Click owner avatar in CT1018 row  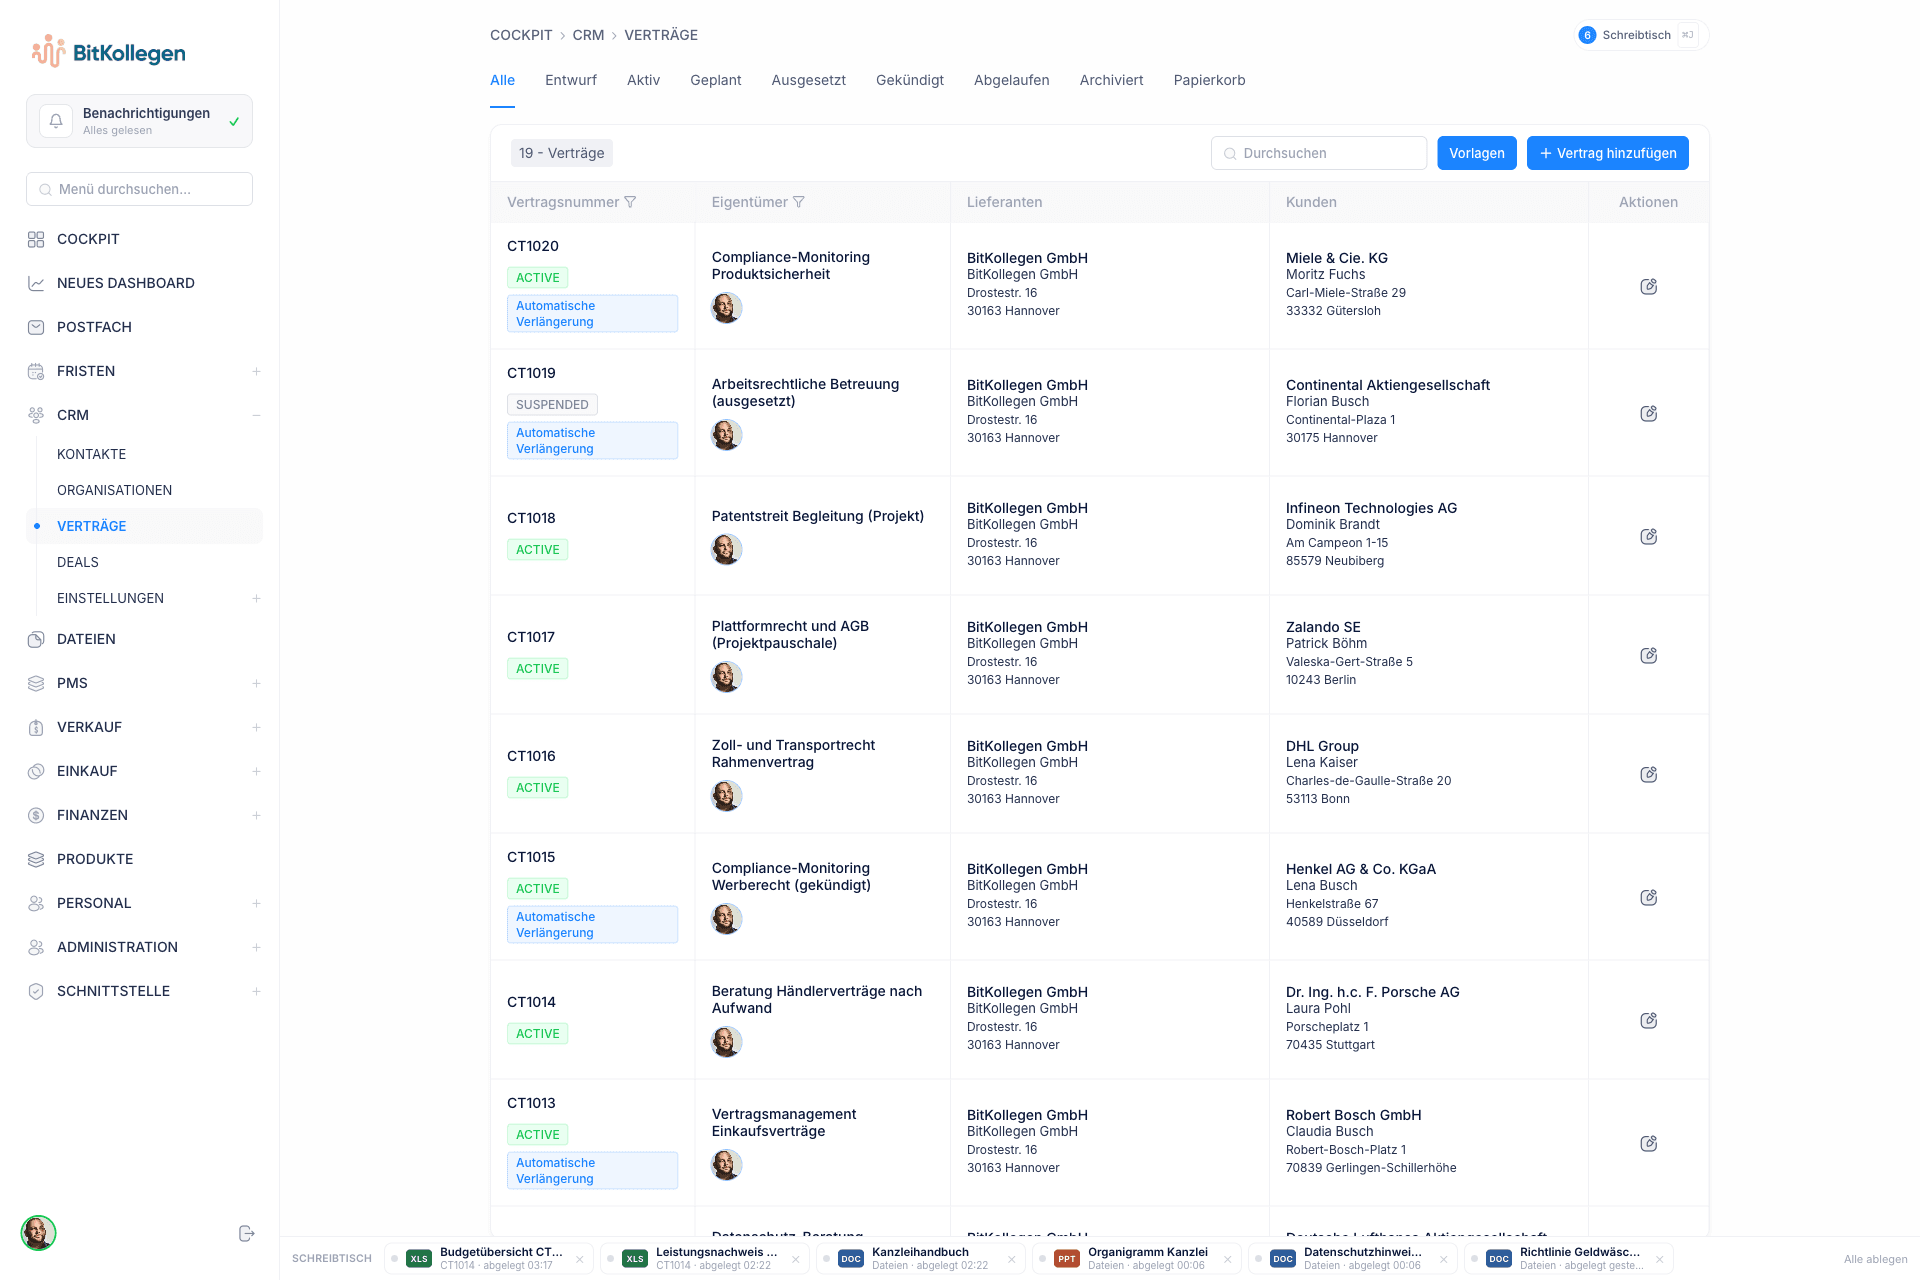[x=726, y=549]
